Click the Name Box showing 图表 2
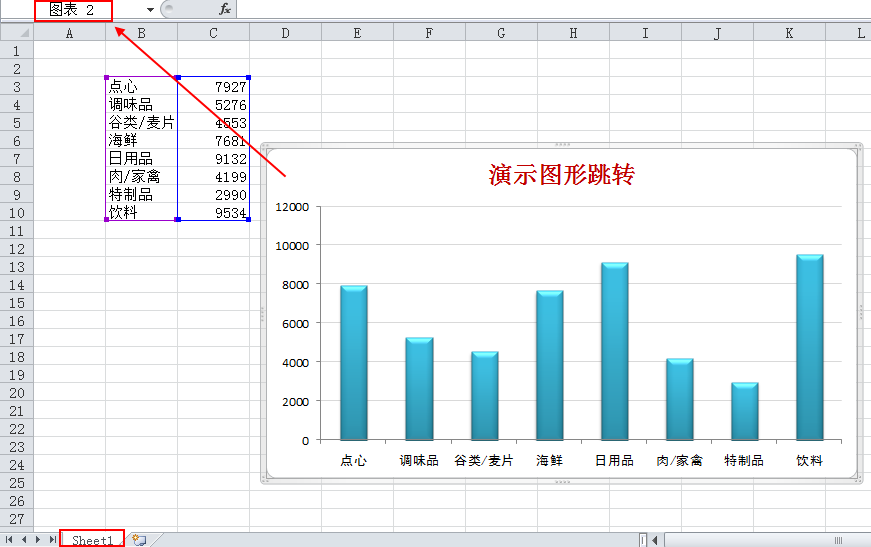This screenshot has width=871, height=547. coord(73,10)
